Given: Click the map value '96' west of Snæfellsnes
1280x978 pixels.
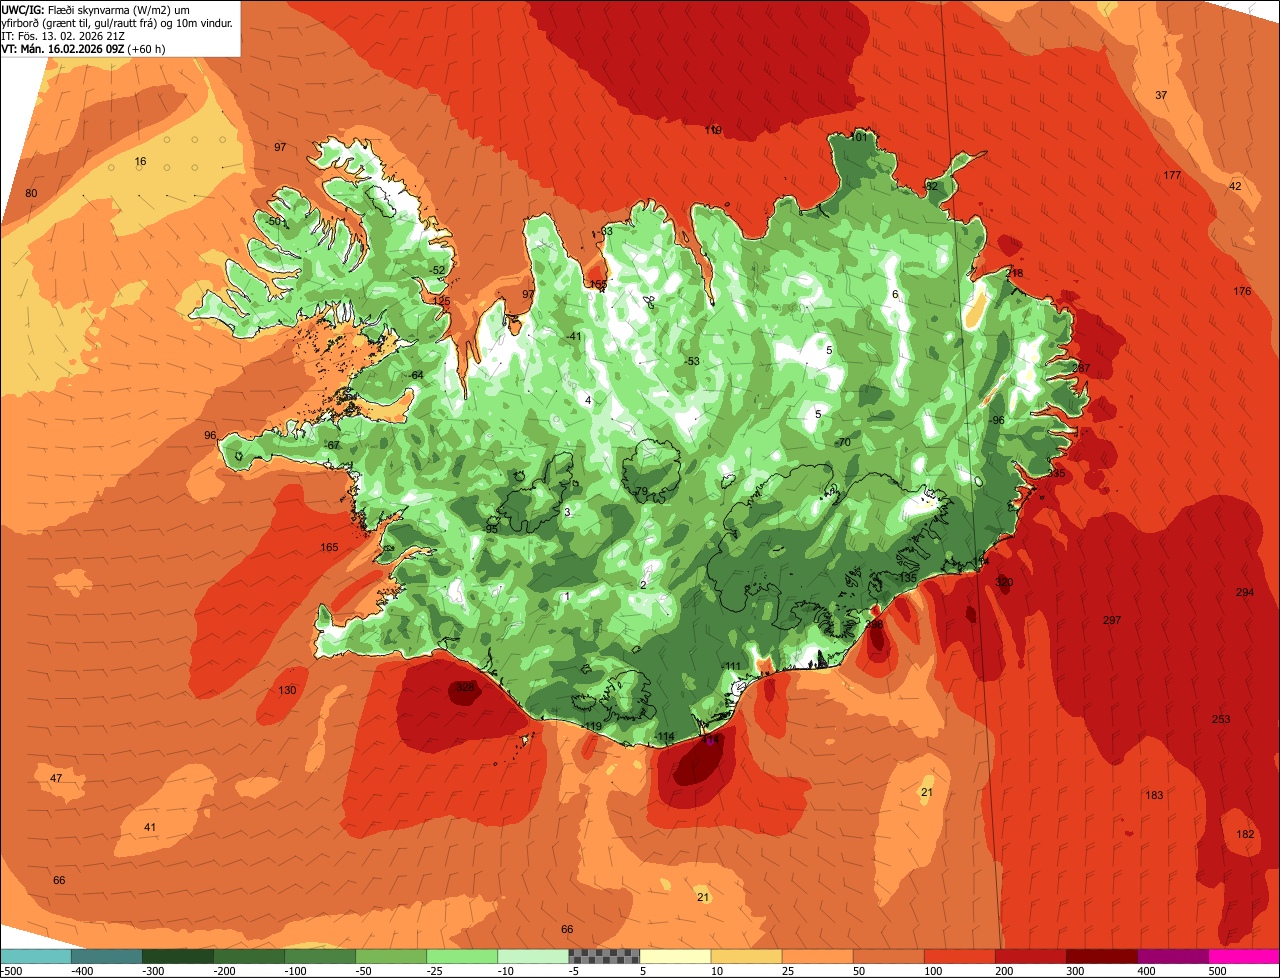Looking at the screenshot, I should tap(210, 435).
